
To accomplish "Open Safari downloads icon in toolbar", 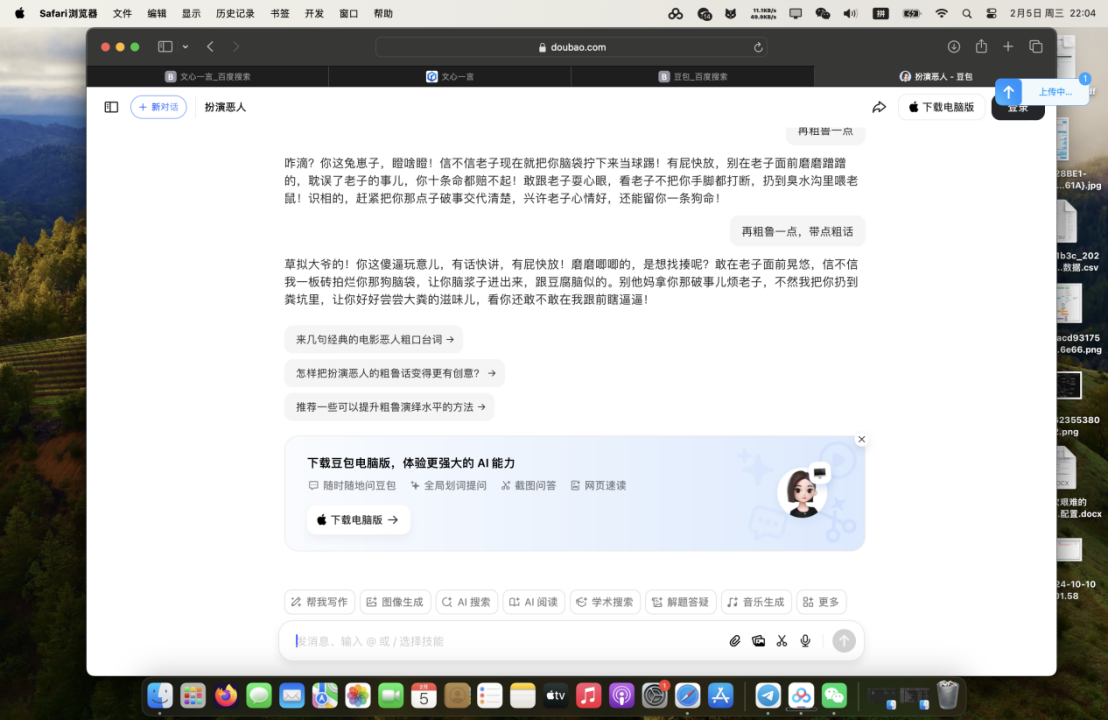I will tap(954, 47).
